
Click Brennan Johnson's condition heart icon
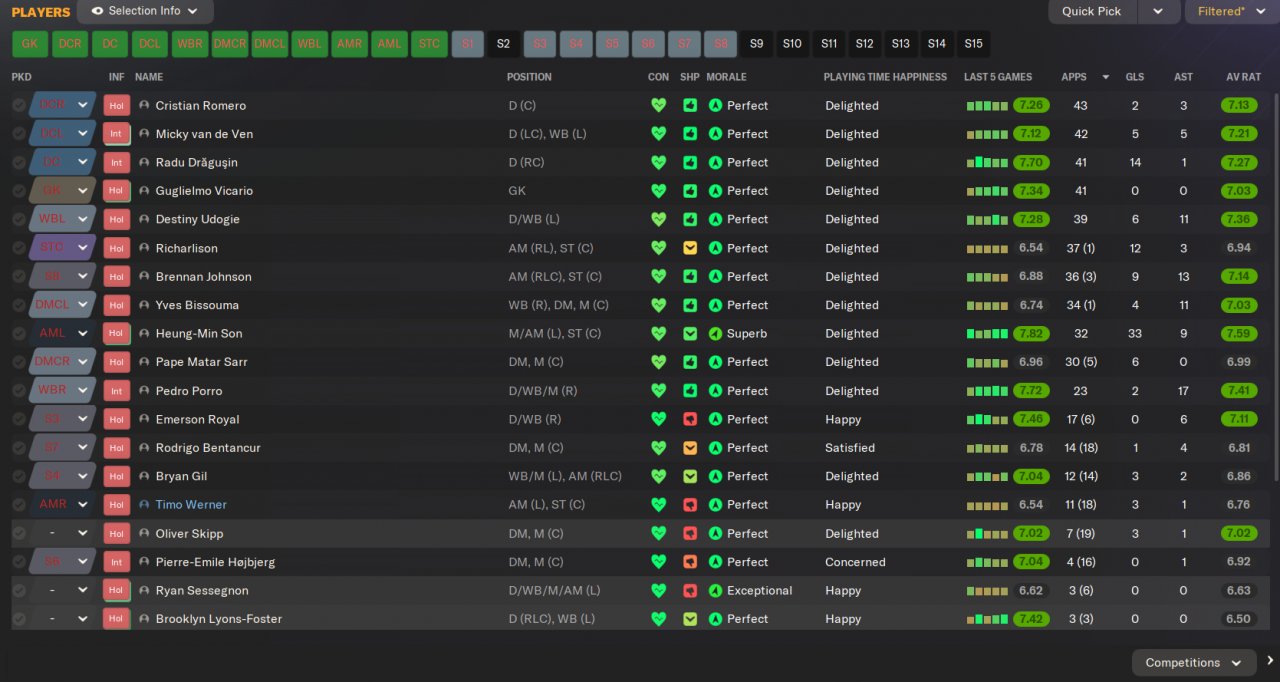pos(658,276)
